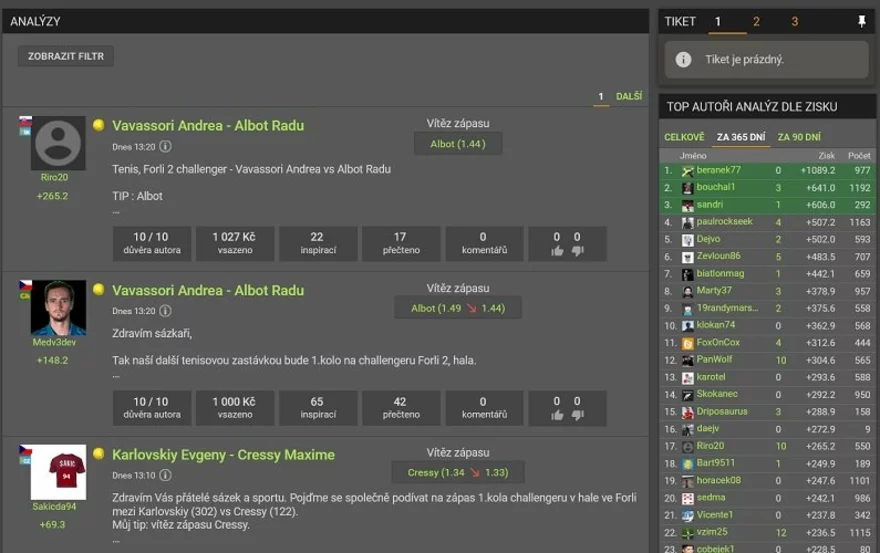This screenshot has height=553, width=880.
Task: Sort the ranking by the Počet column header
Action: [x=859, y=156]
